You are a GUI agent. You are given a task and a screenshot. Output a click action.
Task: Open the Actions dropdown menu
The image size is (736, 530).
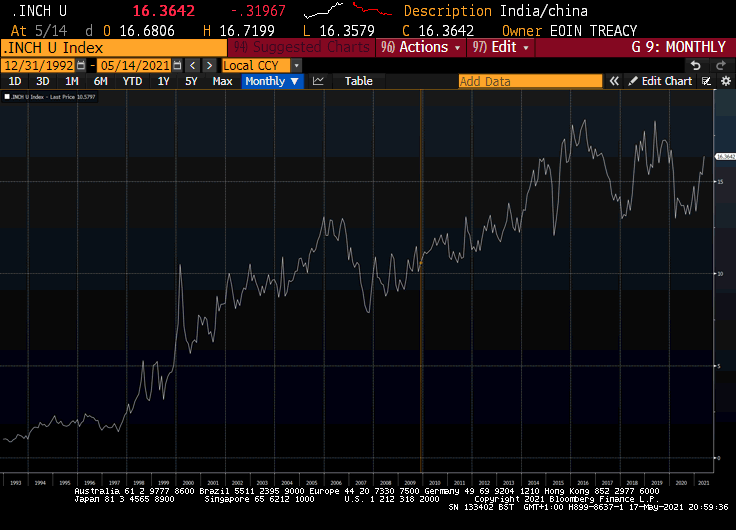pyautogui.click(x=421, y=47)
